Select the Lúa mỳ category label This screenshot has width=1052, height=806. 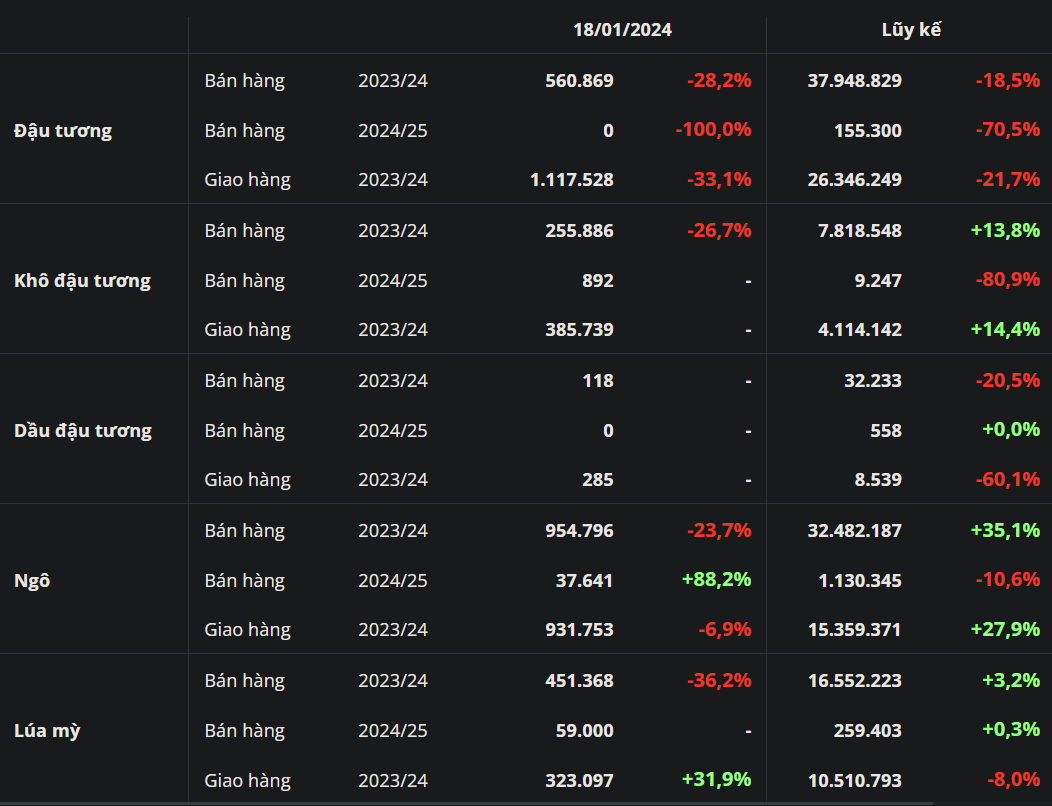(47, 731)
